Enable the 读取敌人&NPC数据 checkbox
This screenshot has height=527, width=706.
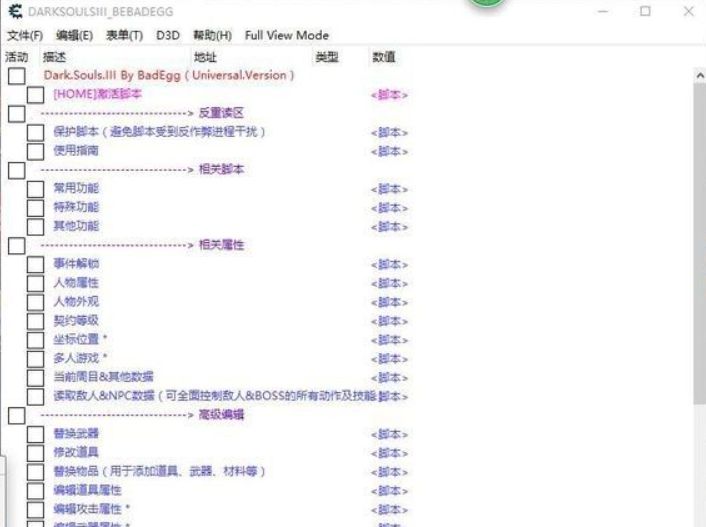point(35,397)
